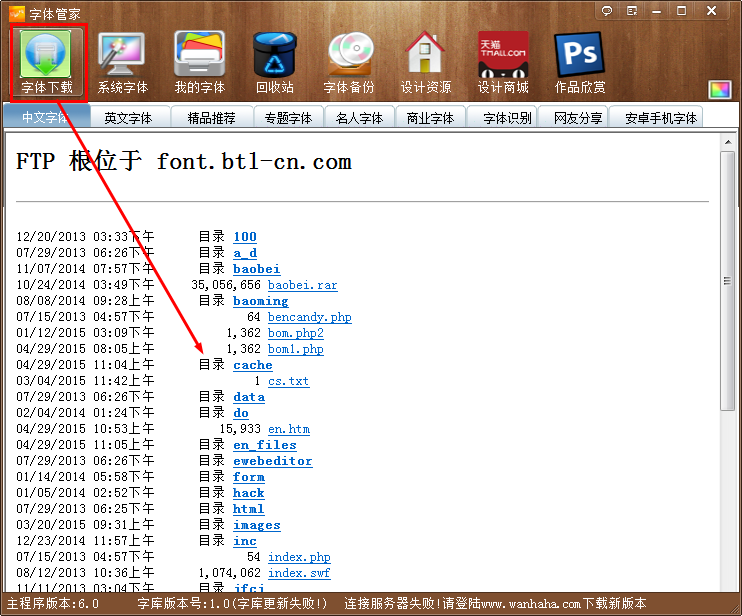The width and height of the screenshot is (742, 616).
Task: Open the html directory link
Action: (249, 509)
